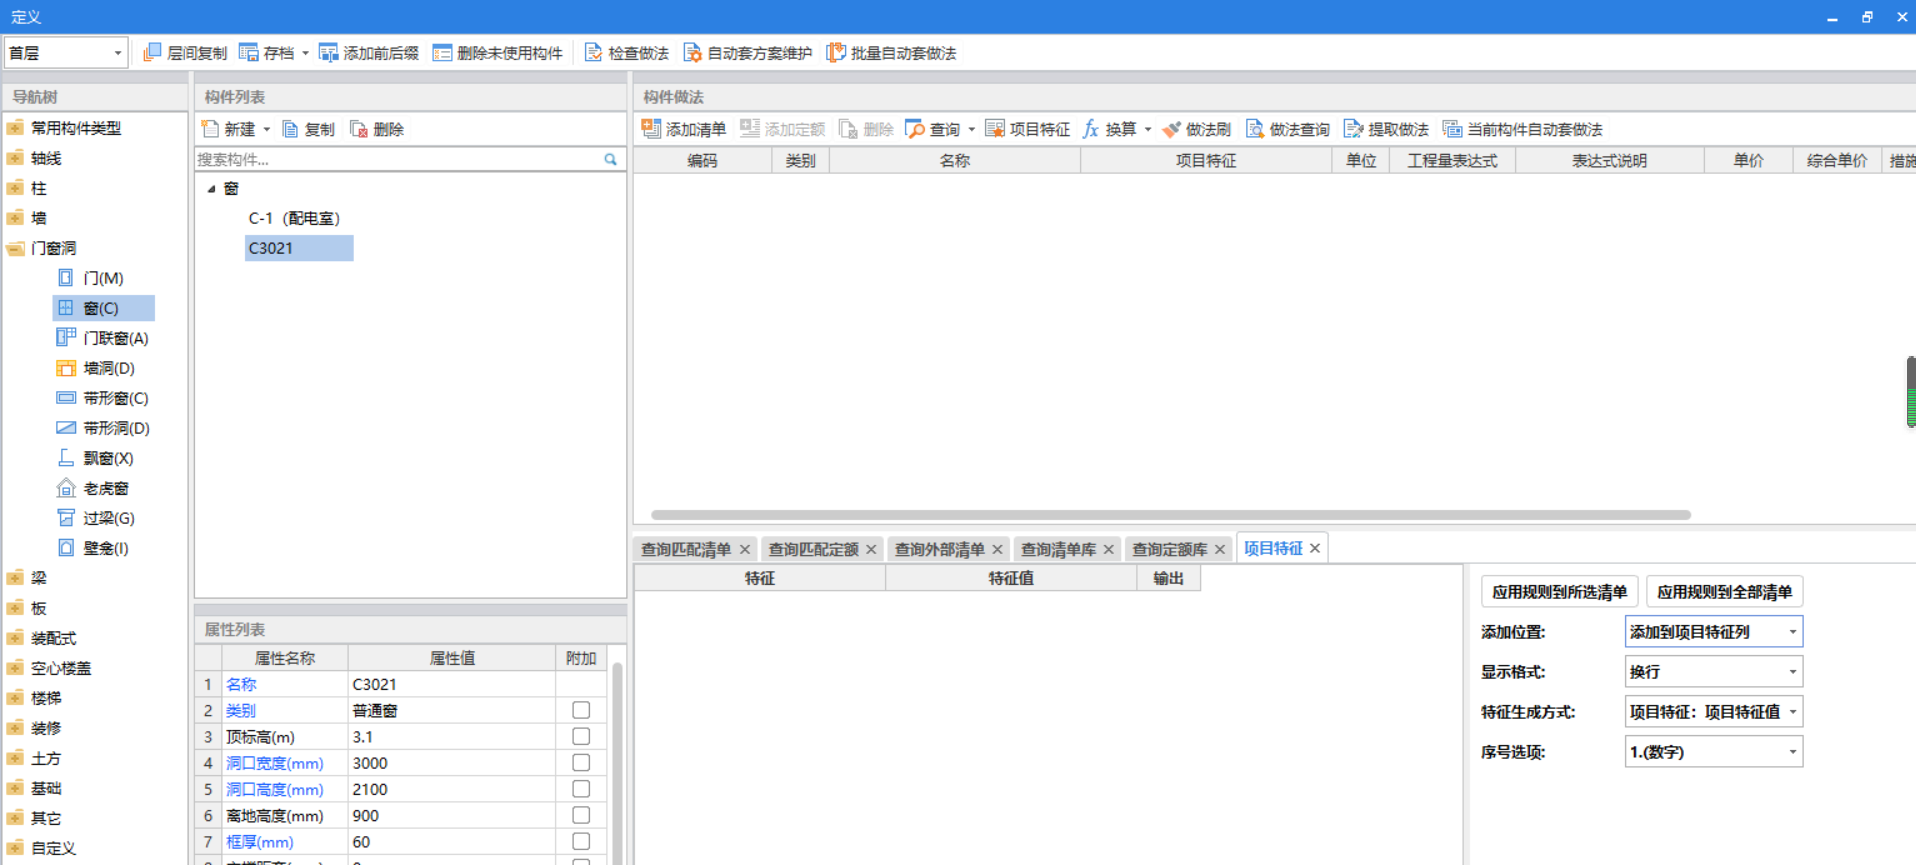Tick the 附加 checkbox for 顶标高(m)

[581, 736]
